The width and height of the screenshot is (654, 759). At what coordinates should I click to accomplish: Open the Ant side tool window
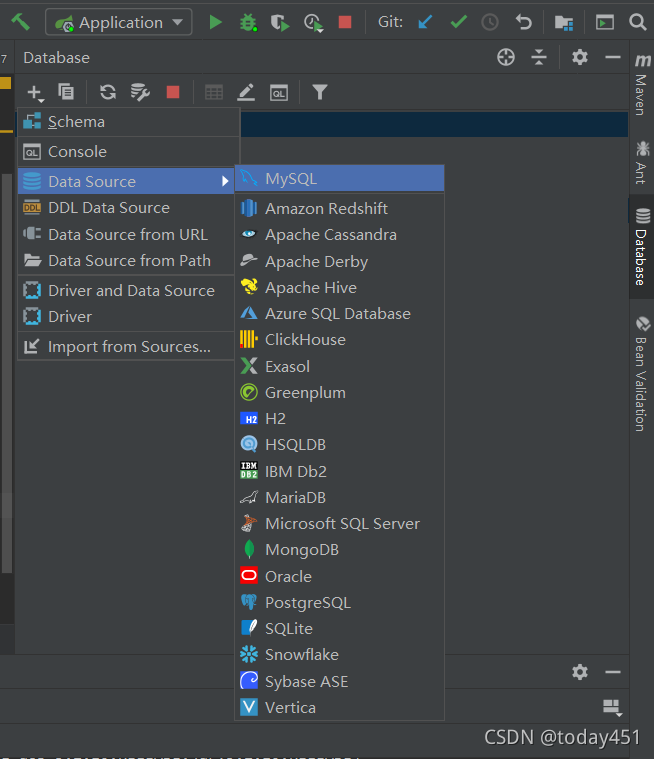coord(642,162)
